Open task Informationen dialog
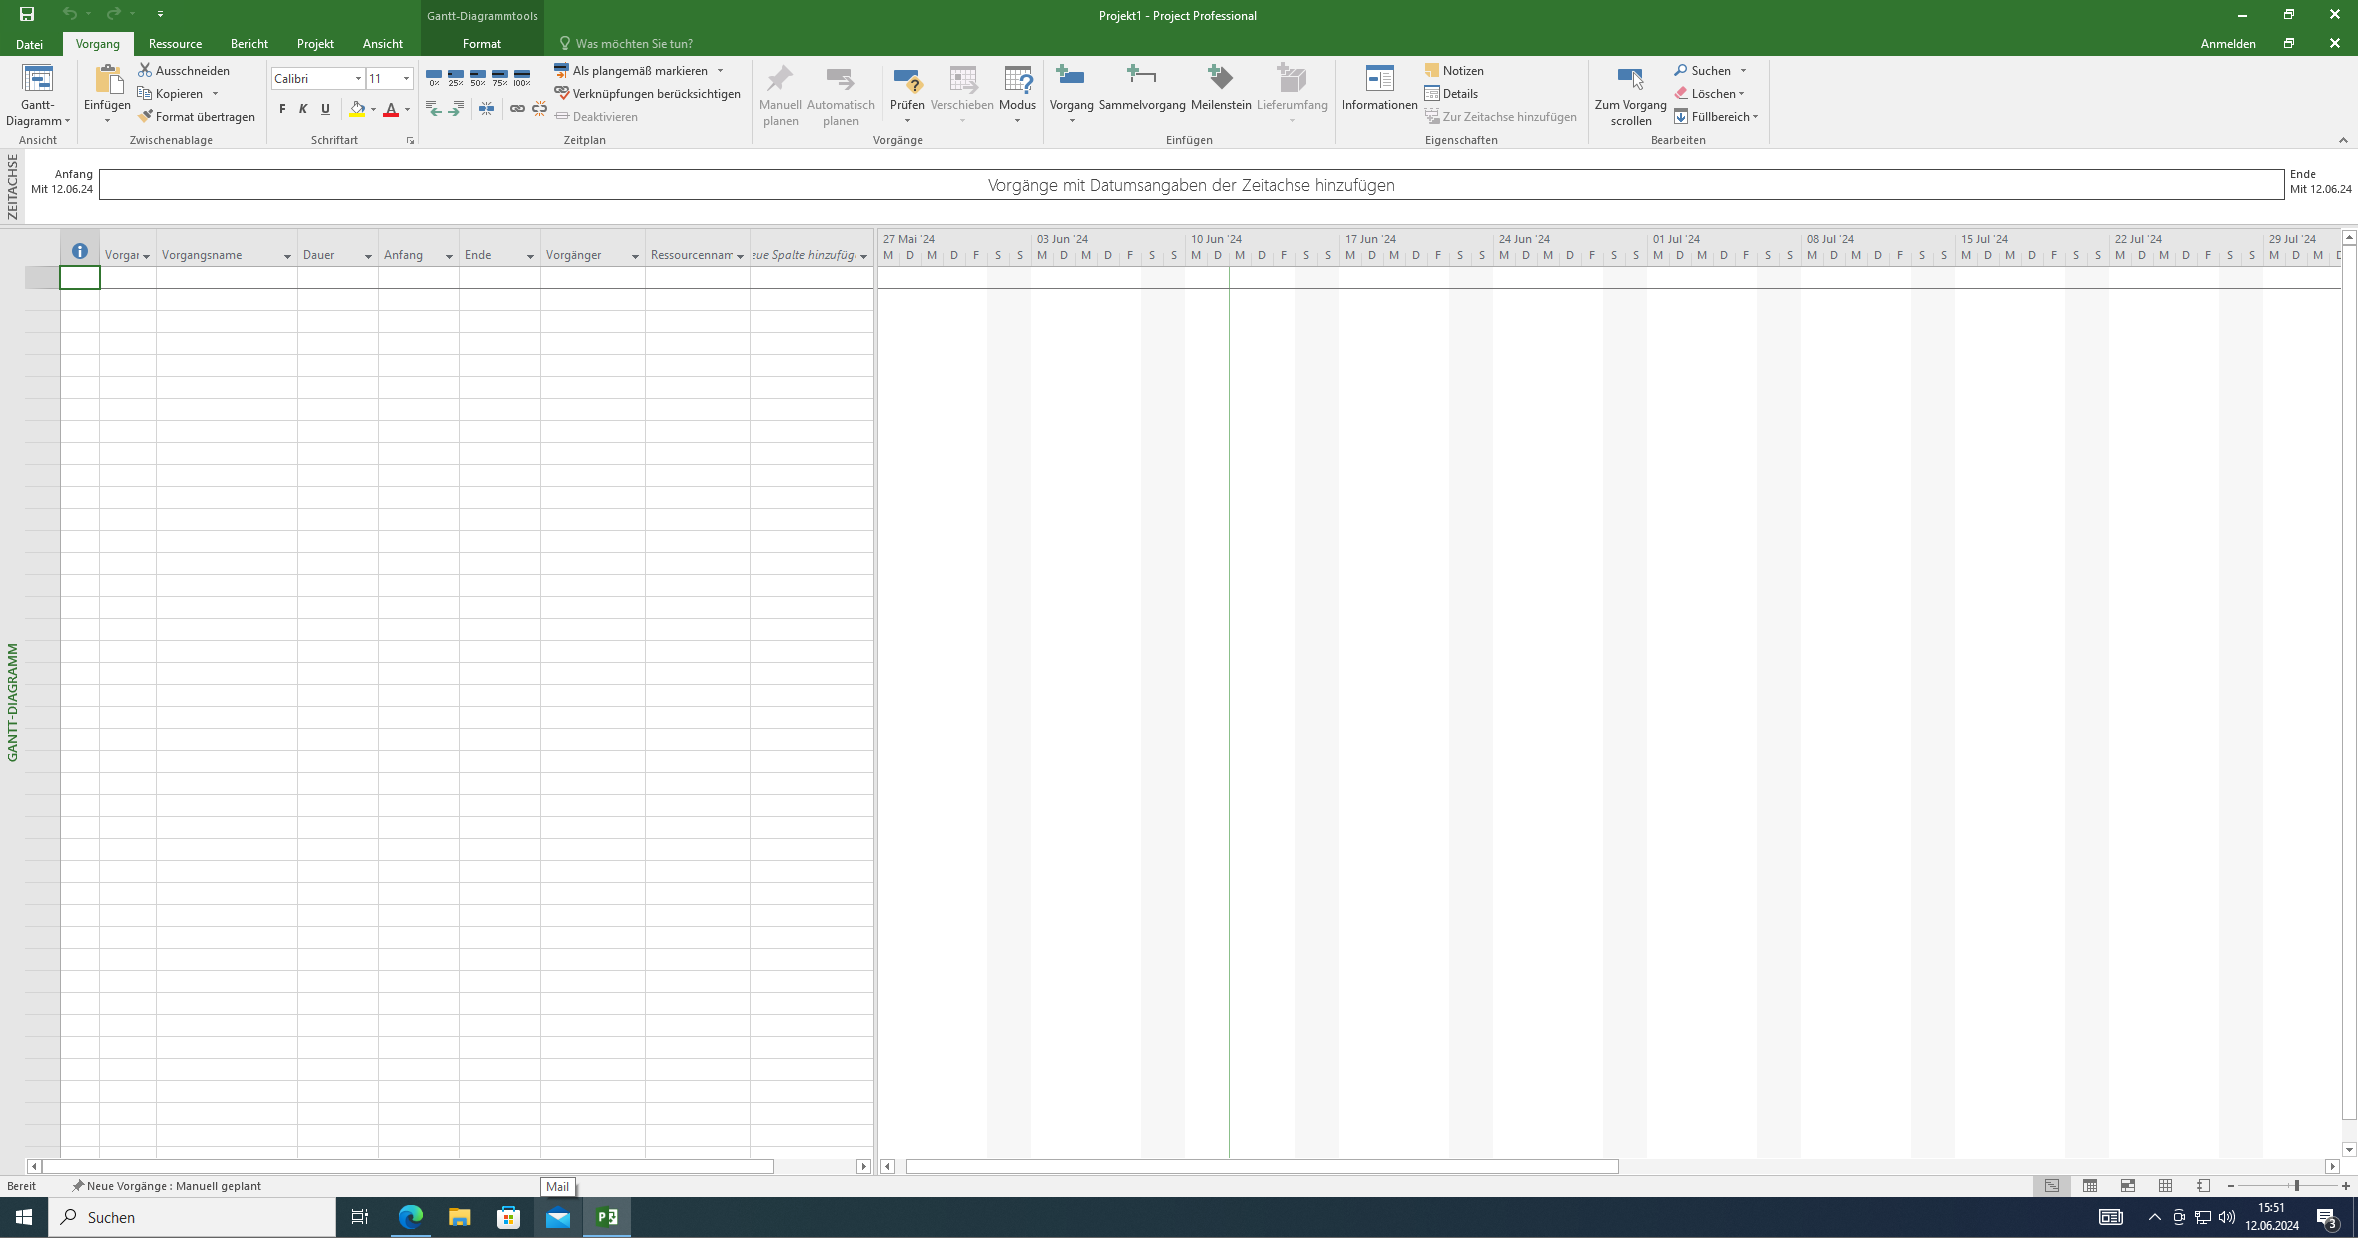 1379,89
